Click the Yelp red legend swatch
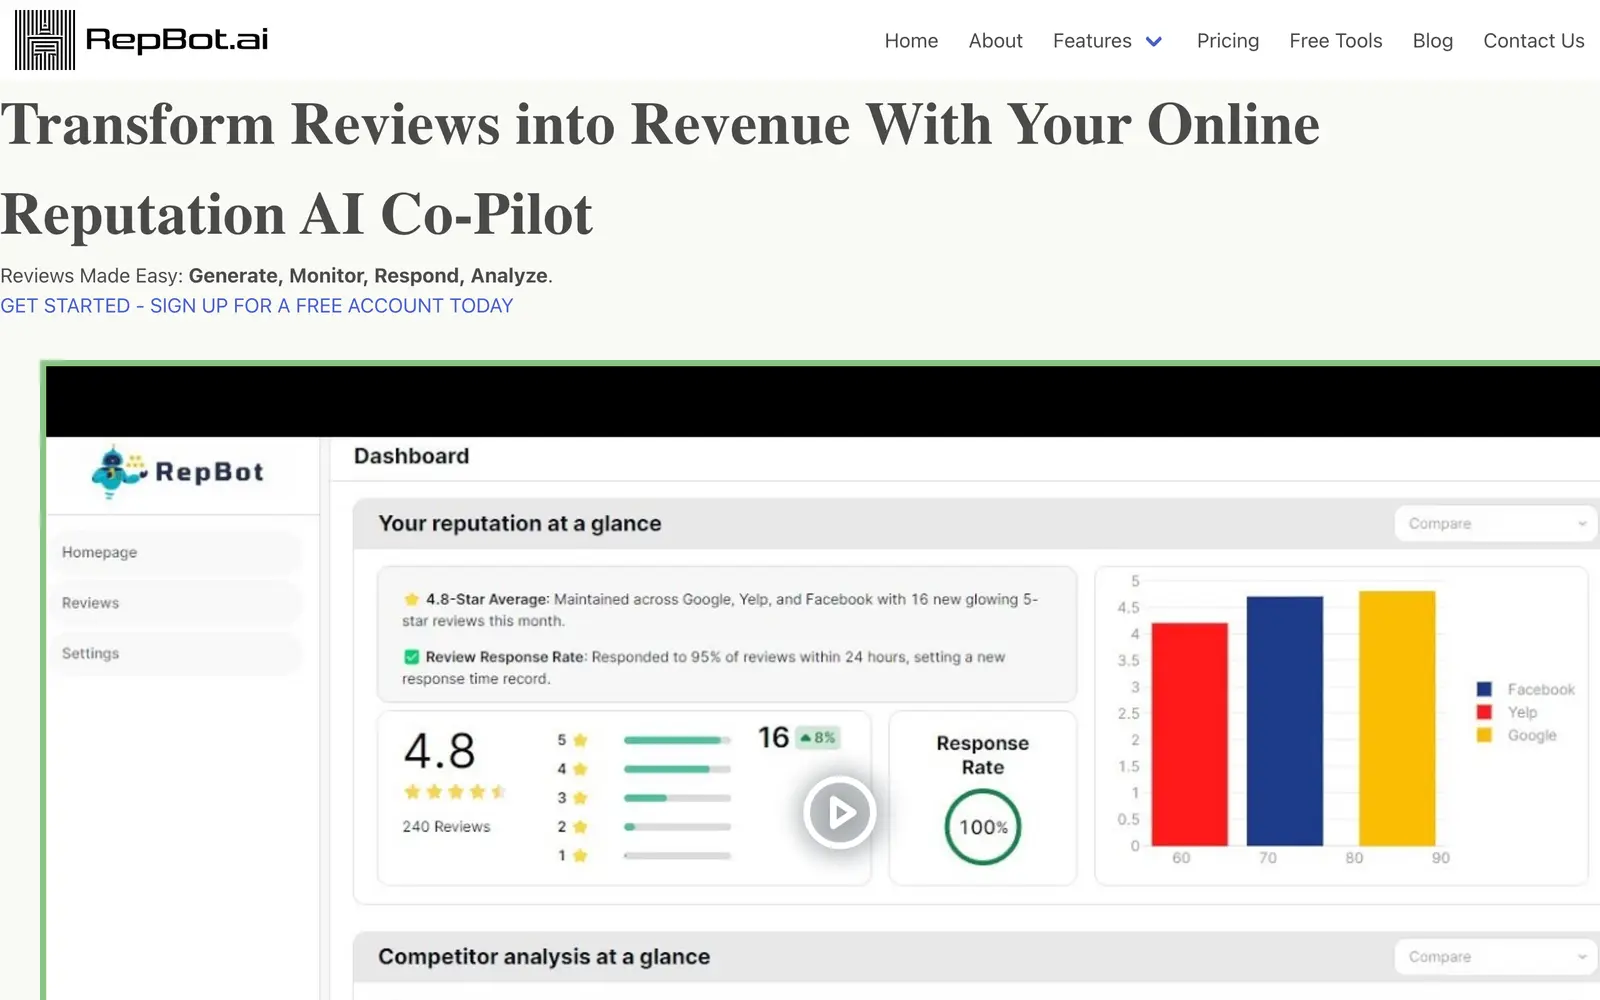The height and width of the screenshot is (1000, 1600). pyautogui.click(x=1484, y=712)
